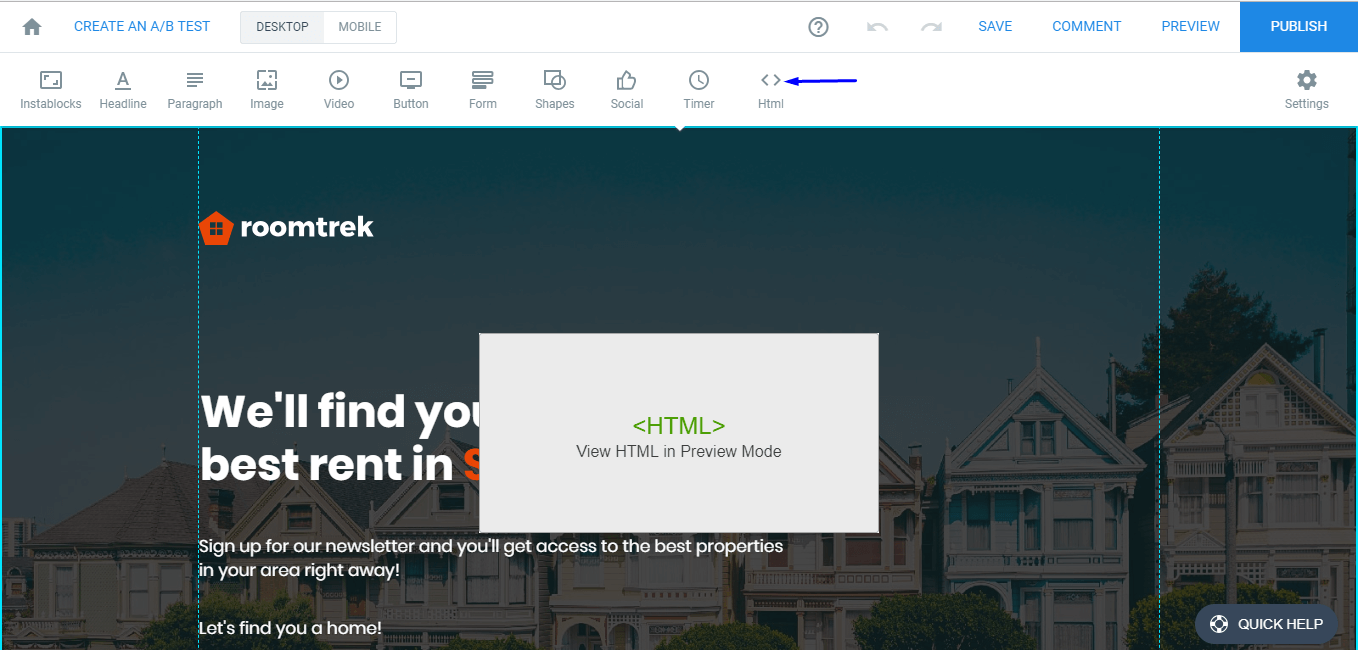
Task: Open the Comment mode
Action: click(x=1087, y=27)
